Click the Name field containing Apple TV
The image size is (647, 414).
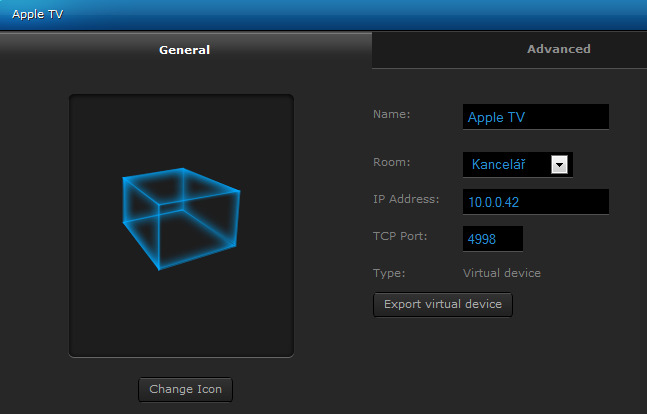pos(536,117)
